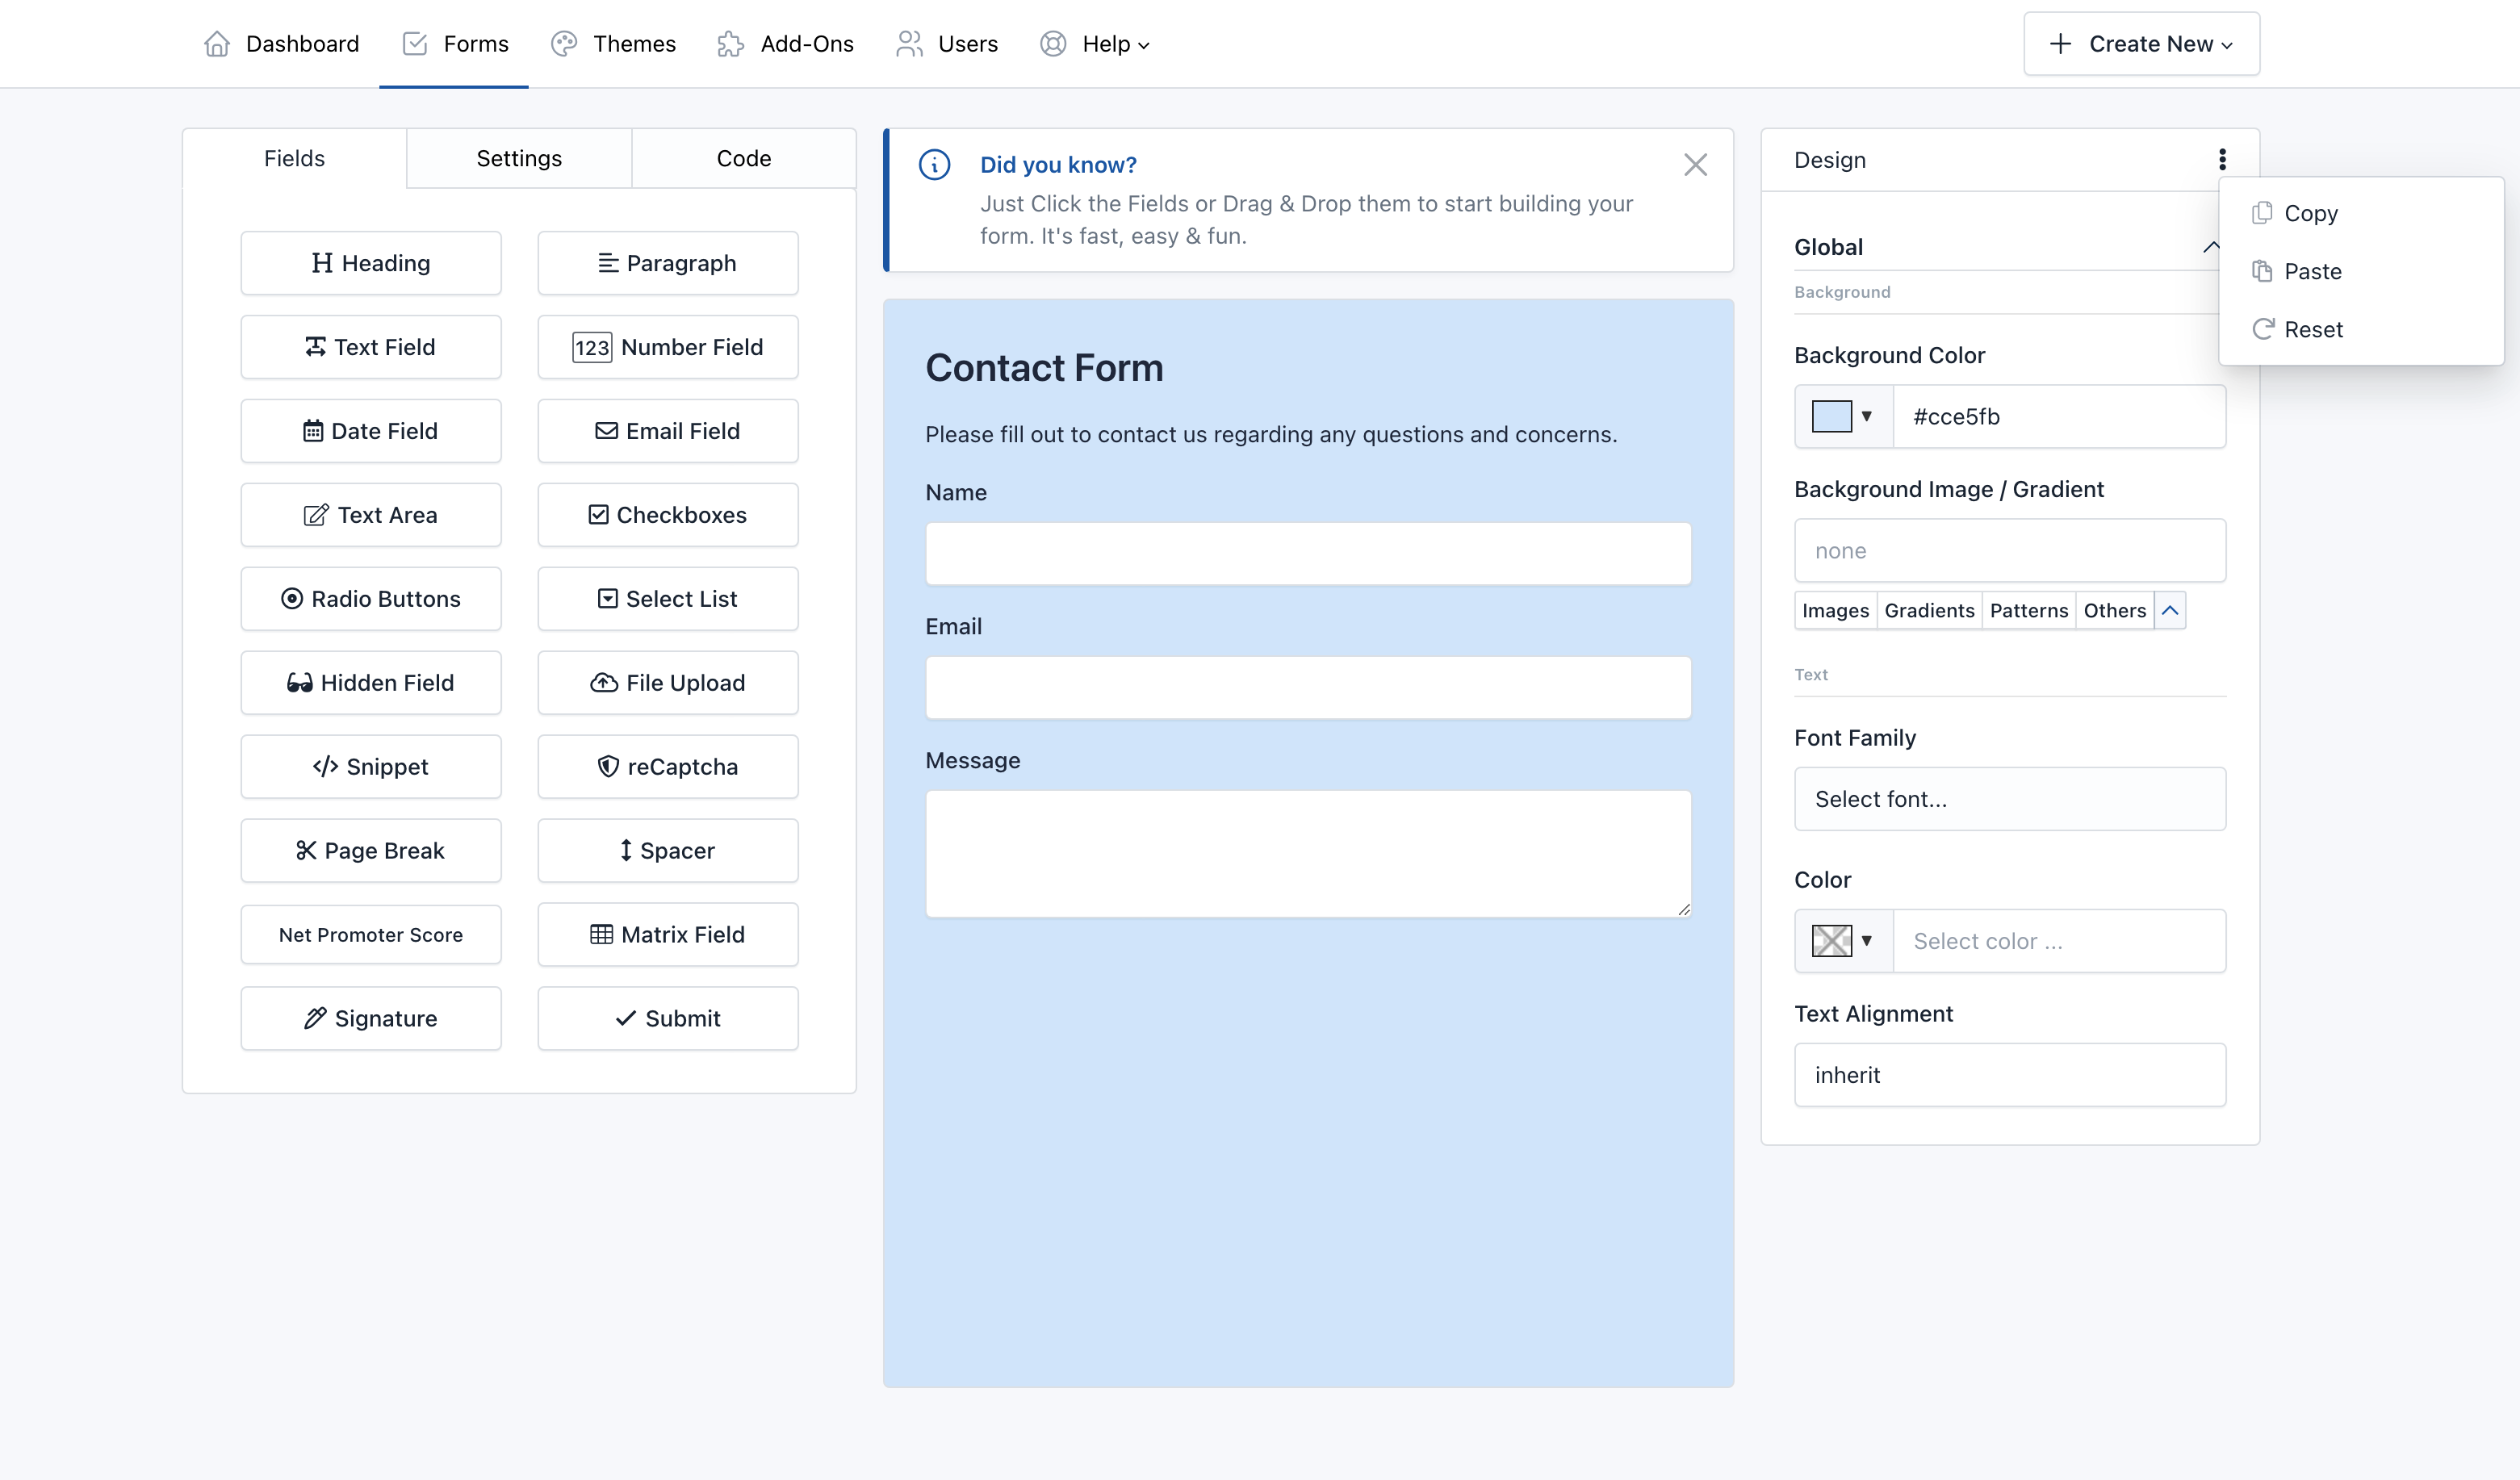Copy the design settings

2310,212
